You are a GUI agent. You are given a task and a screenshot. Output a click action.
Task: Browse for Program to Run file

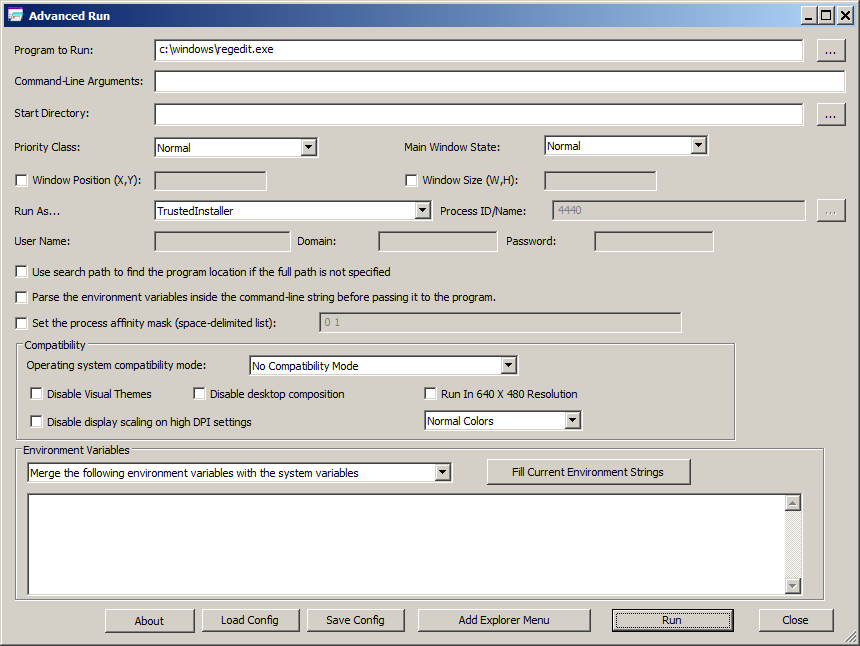(x=830, y=51)
